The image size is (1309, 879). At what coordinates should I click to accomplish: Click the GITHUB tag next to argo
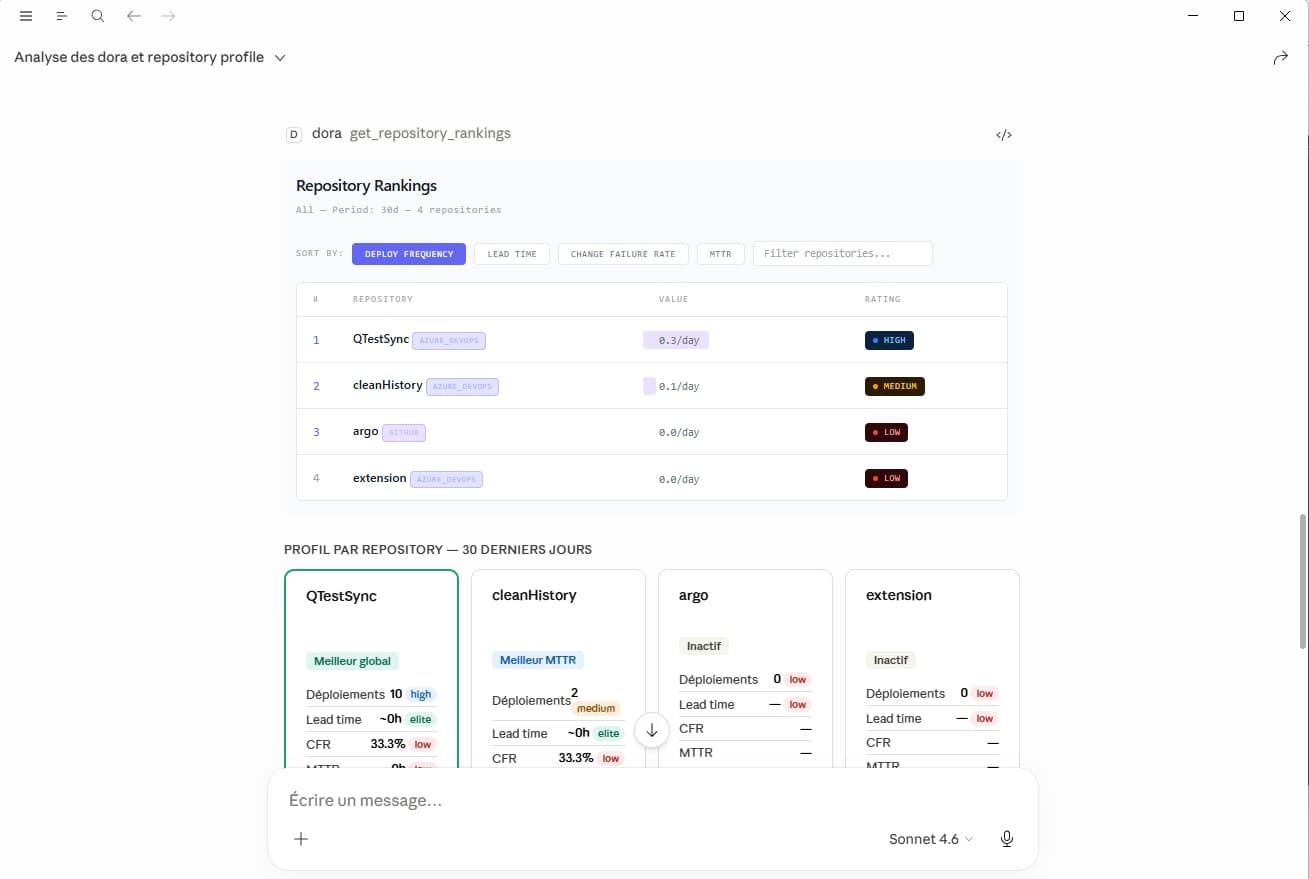[x=404, y=432]
